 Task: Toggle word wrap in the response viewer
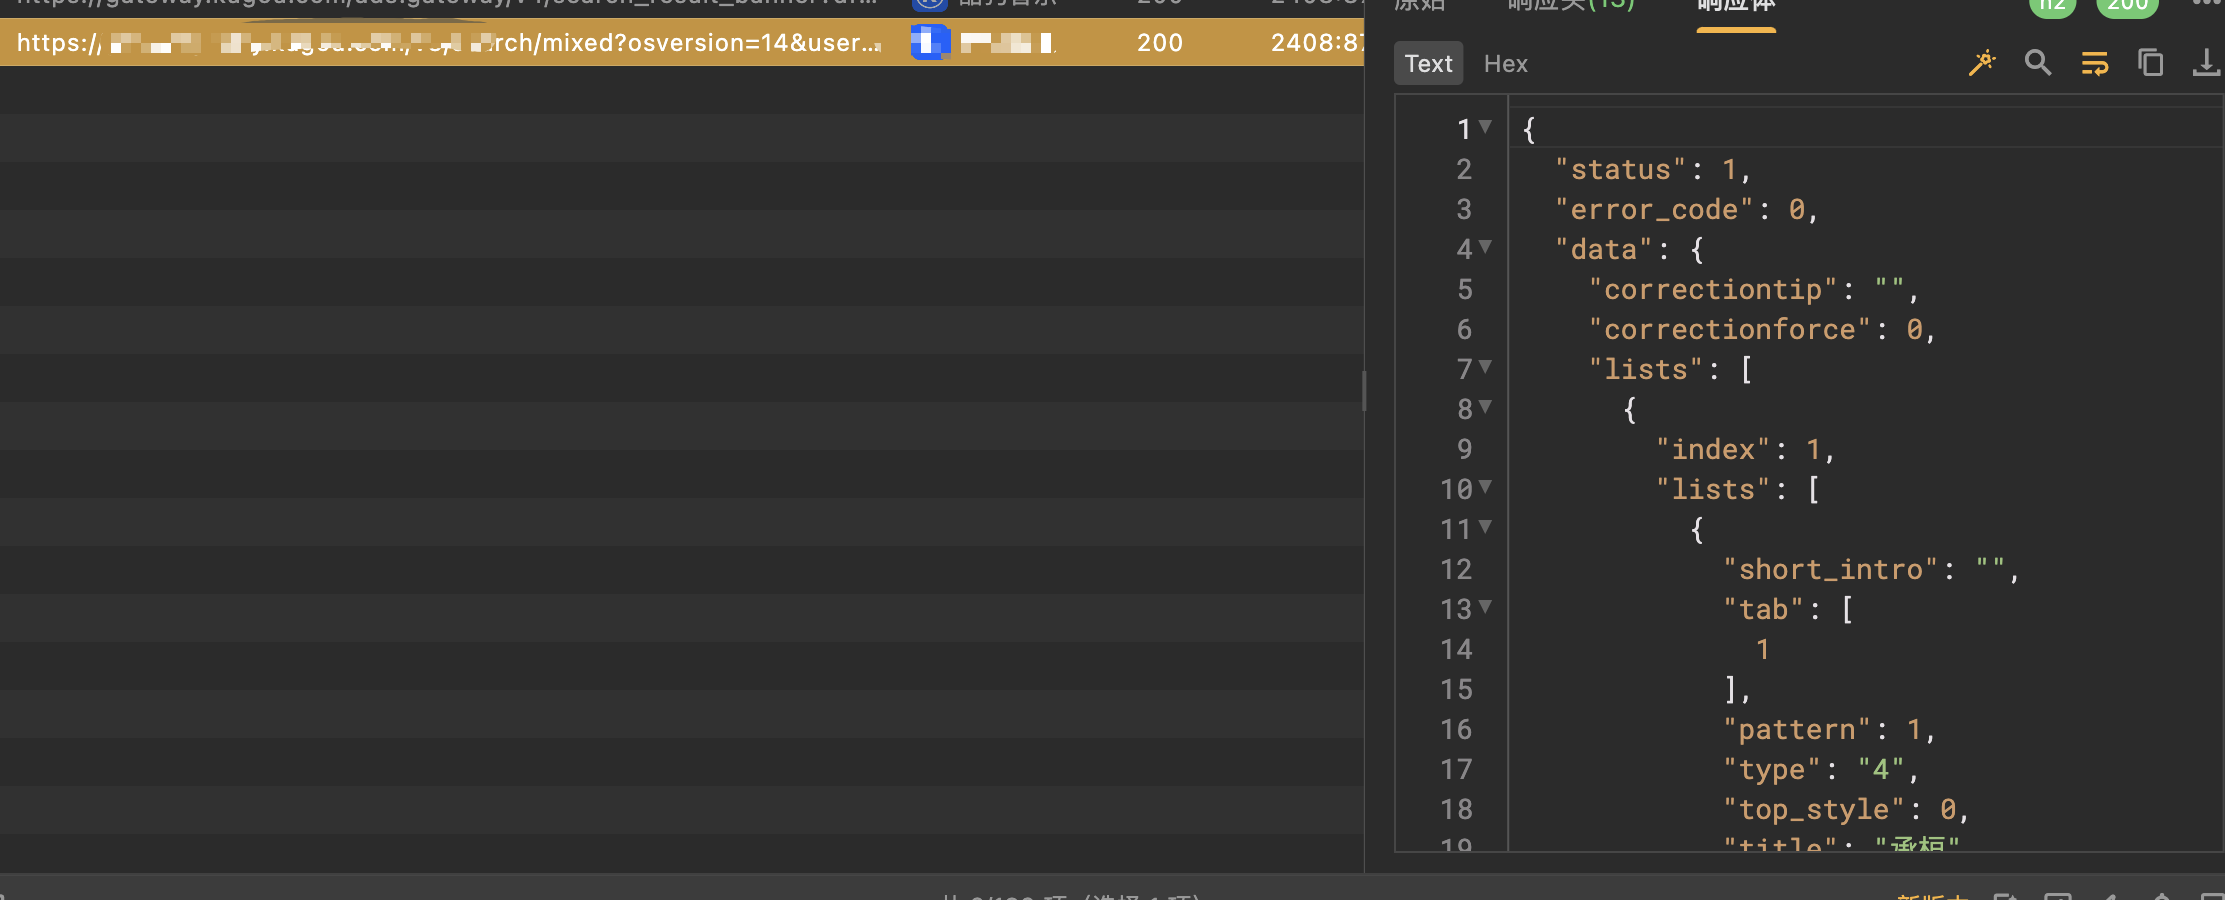2094,64
